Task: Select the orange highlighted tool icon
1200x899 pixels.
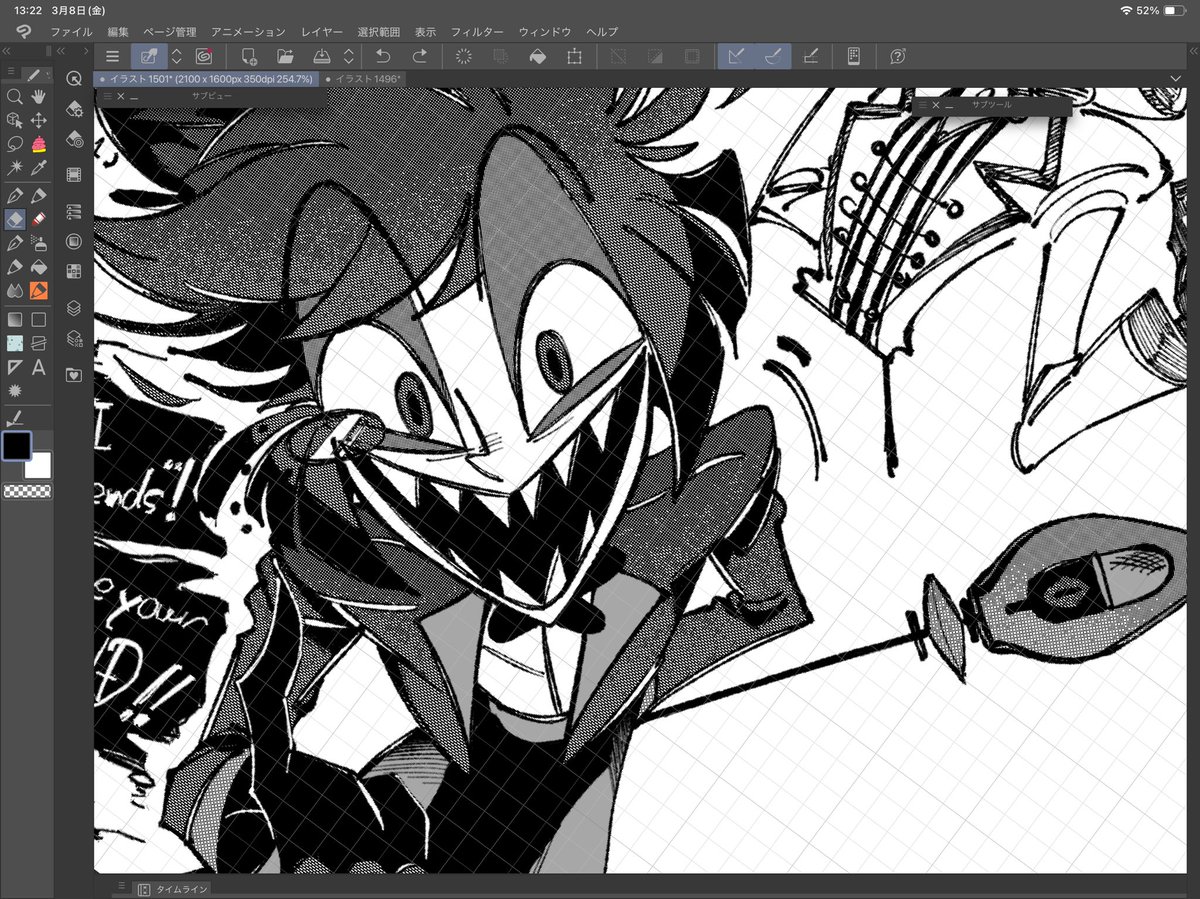Action: 39,290
